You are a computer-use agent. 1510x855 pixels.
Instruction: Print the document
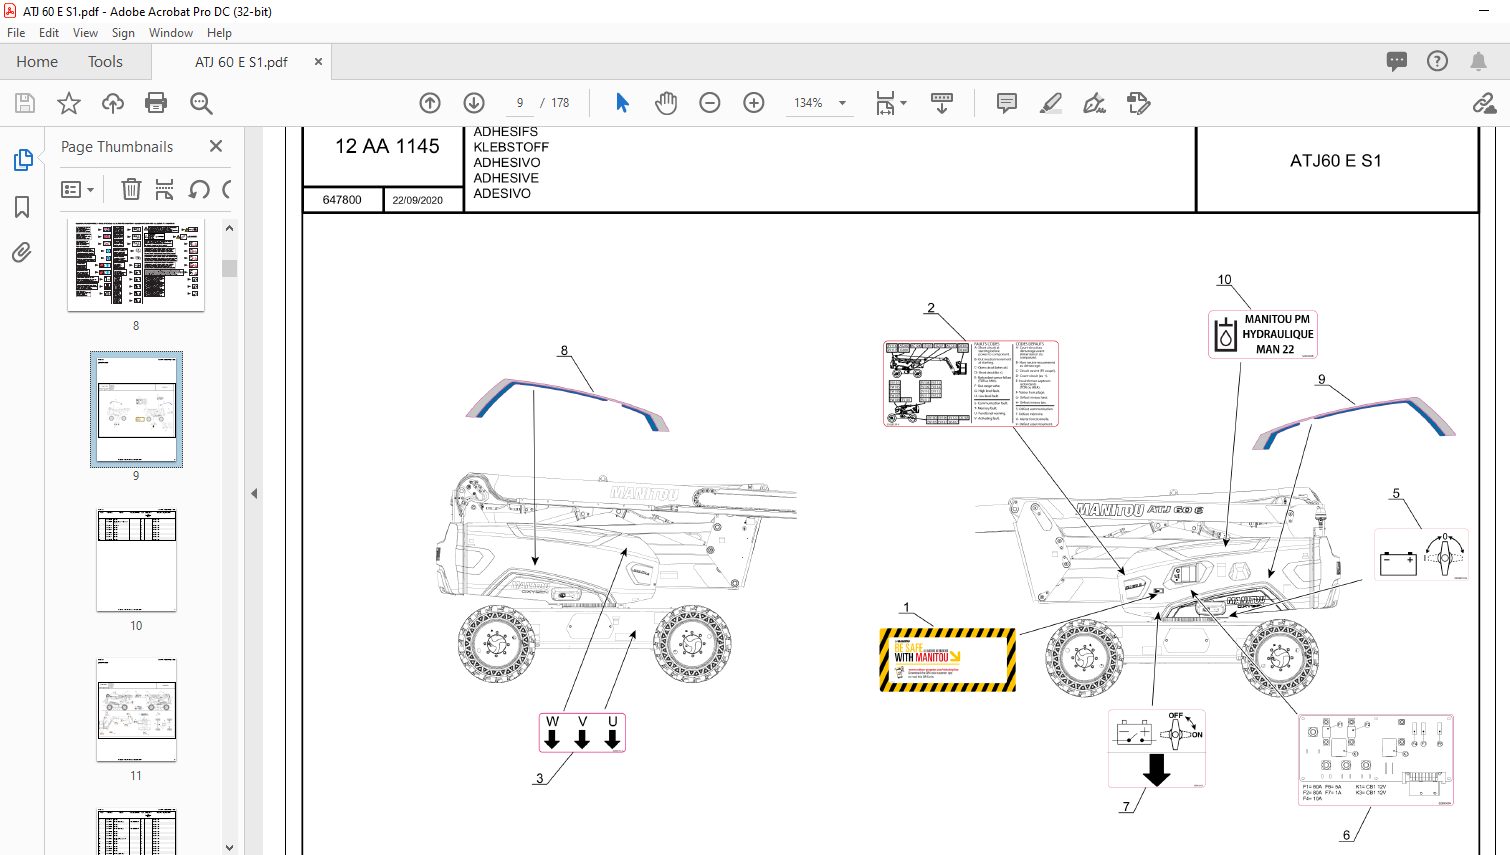click(156, 103)
